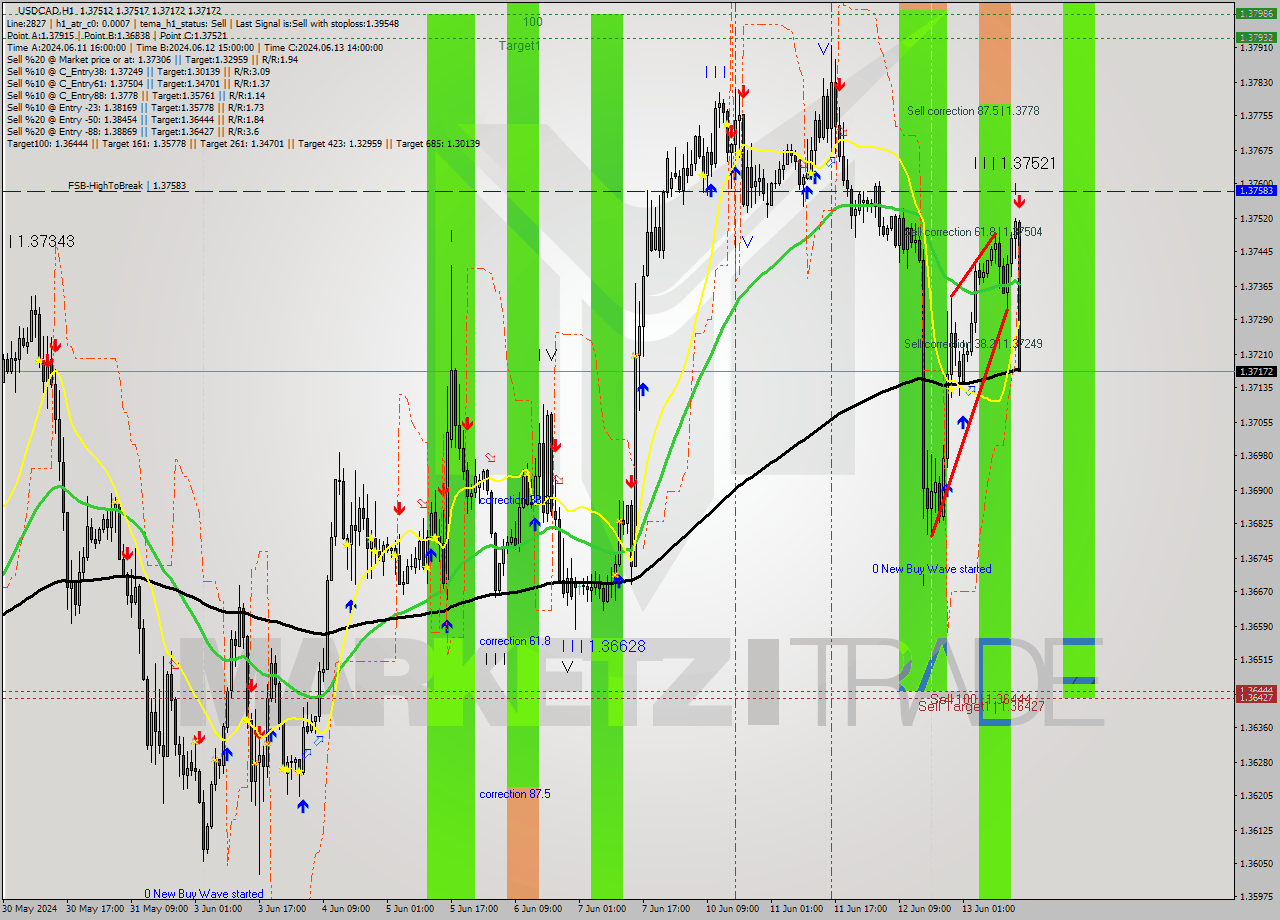Click the 'I I 1.37343' wave label
The width and height of the screenshot is (1280, 920).
[41, 241]
